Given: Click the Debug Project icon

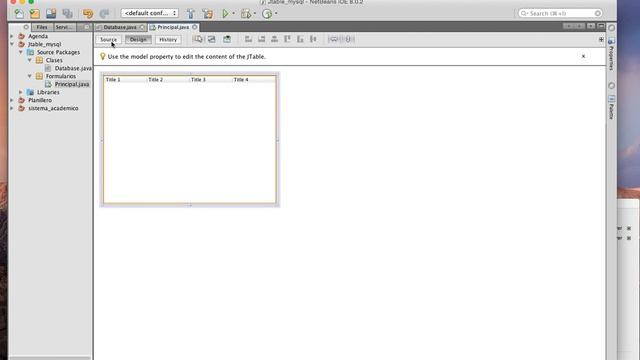Looking at the screenshot, I should point(246,13).
